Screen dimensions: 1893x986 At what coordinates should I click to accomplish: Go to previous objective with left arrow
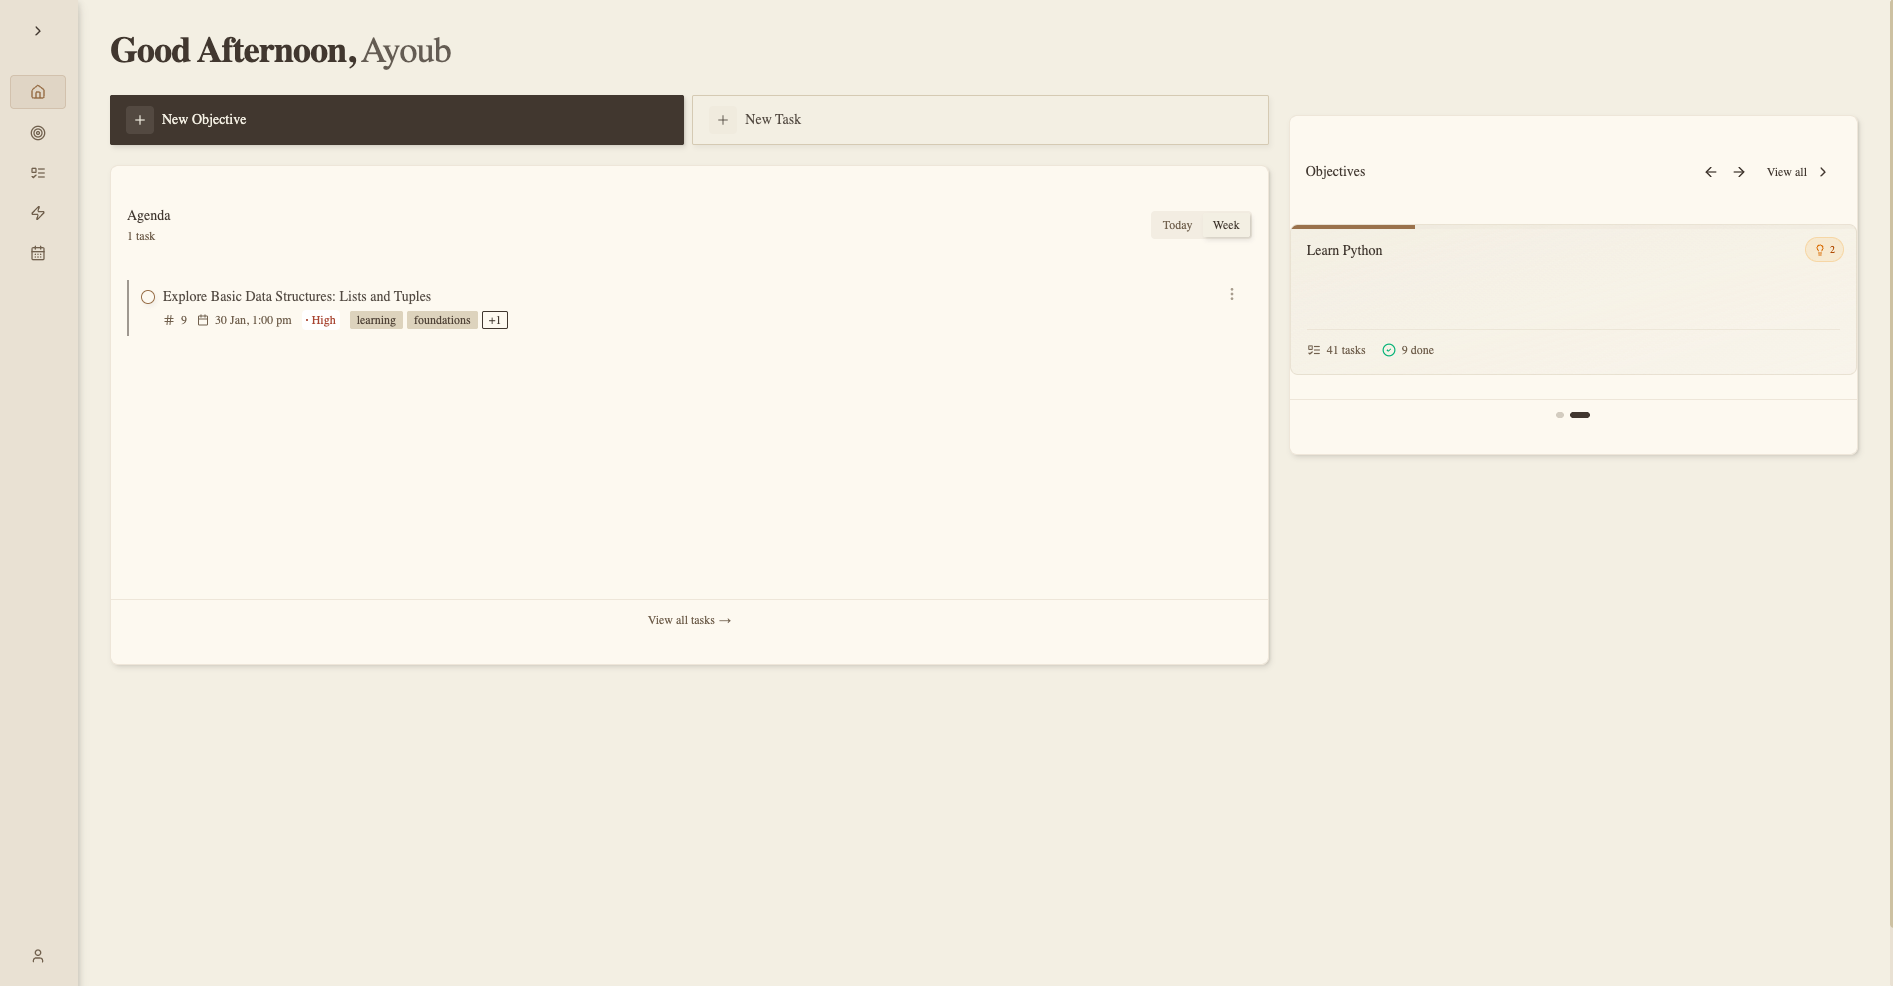1711,172
